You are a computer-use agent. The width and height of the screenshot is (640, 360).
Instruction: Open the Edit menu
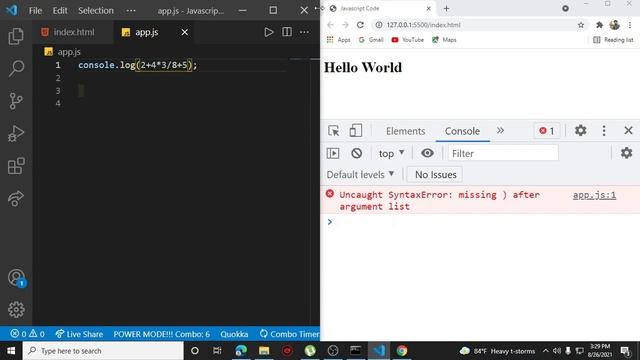click(60, 11)
